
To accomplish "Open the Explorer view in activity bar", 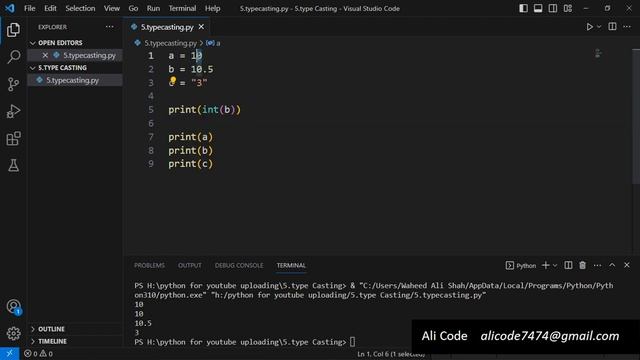I will pyautogui.click(x=13, y=30).
